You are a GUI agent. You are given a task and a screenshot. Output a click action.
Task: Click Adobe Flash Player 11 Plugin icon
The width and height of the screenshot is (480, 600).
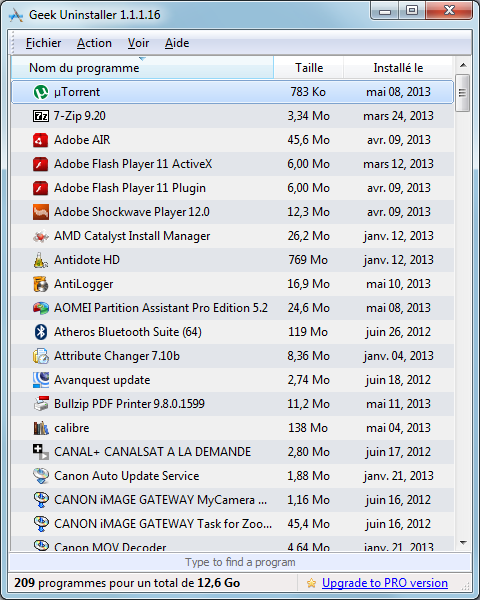click(41, 188)
